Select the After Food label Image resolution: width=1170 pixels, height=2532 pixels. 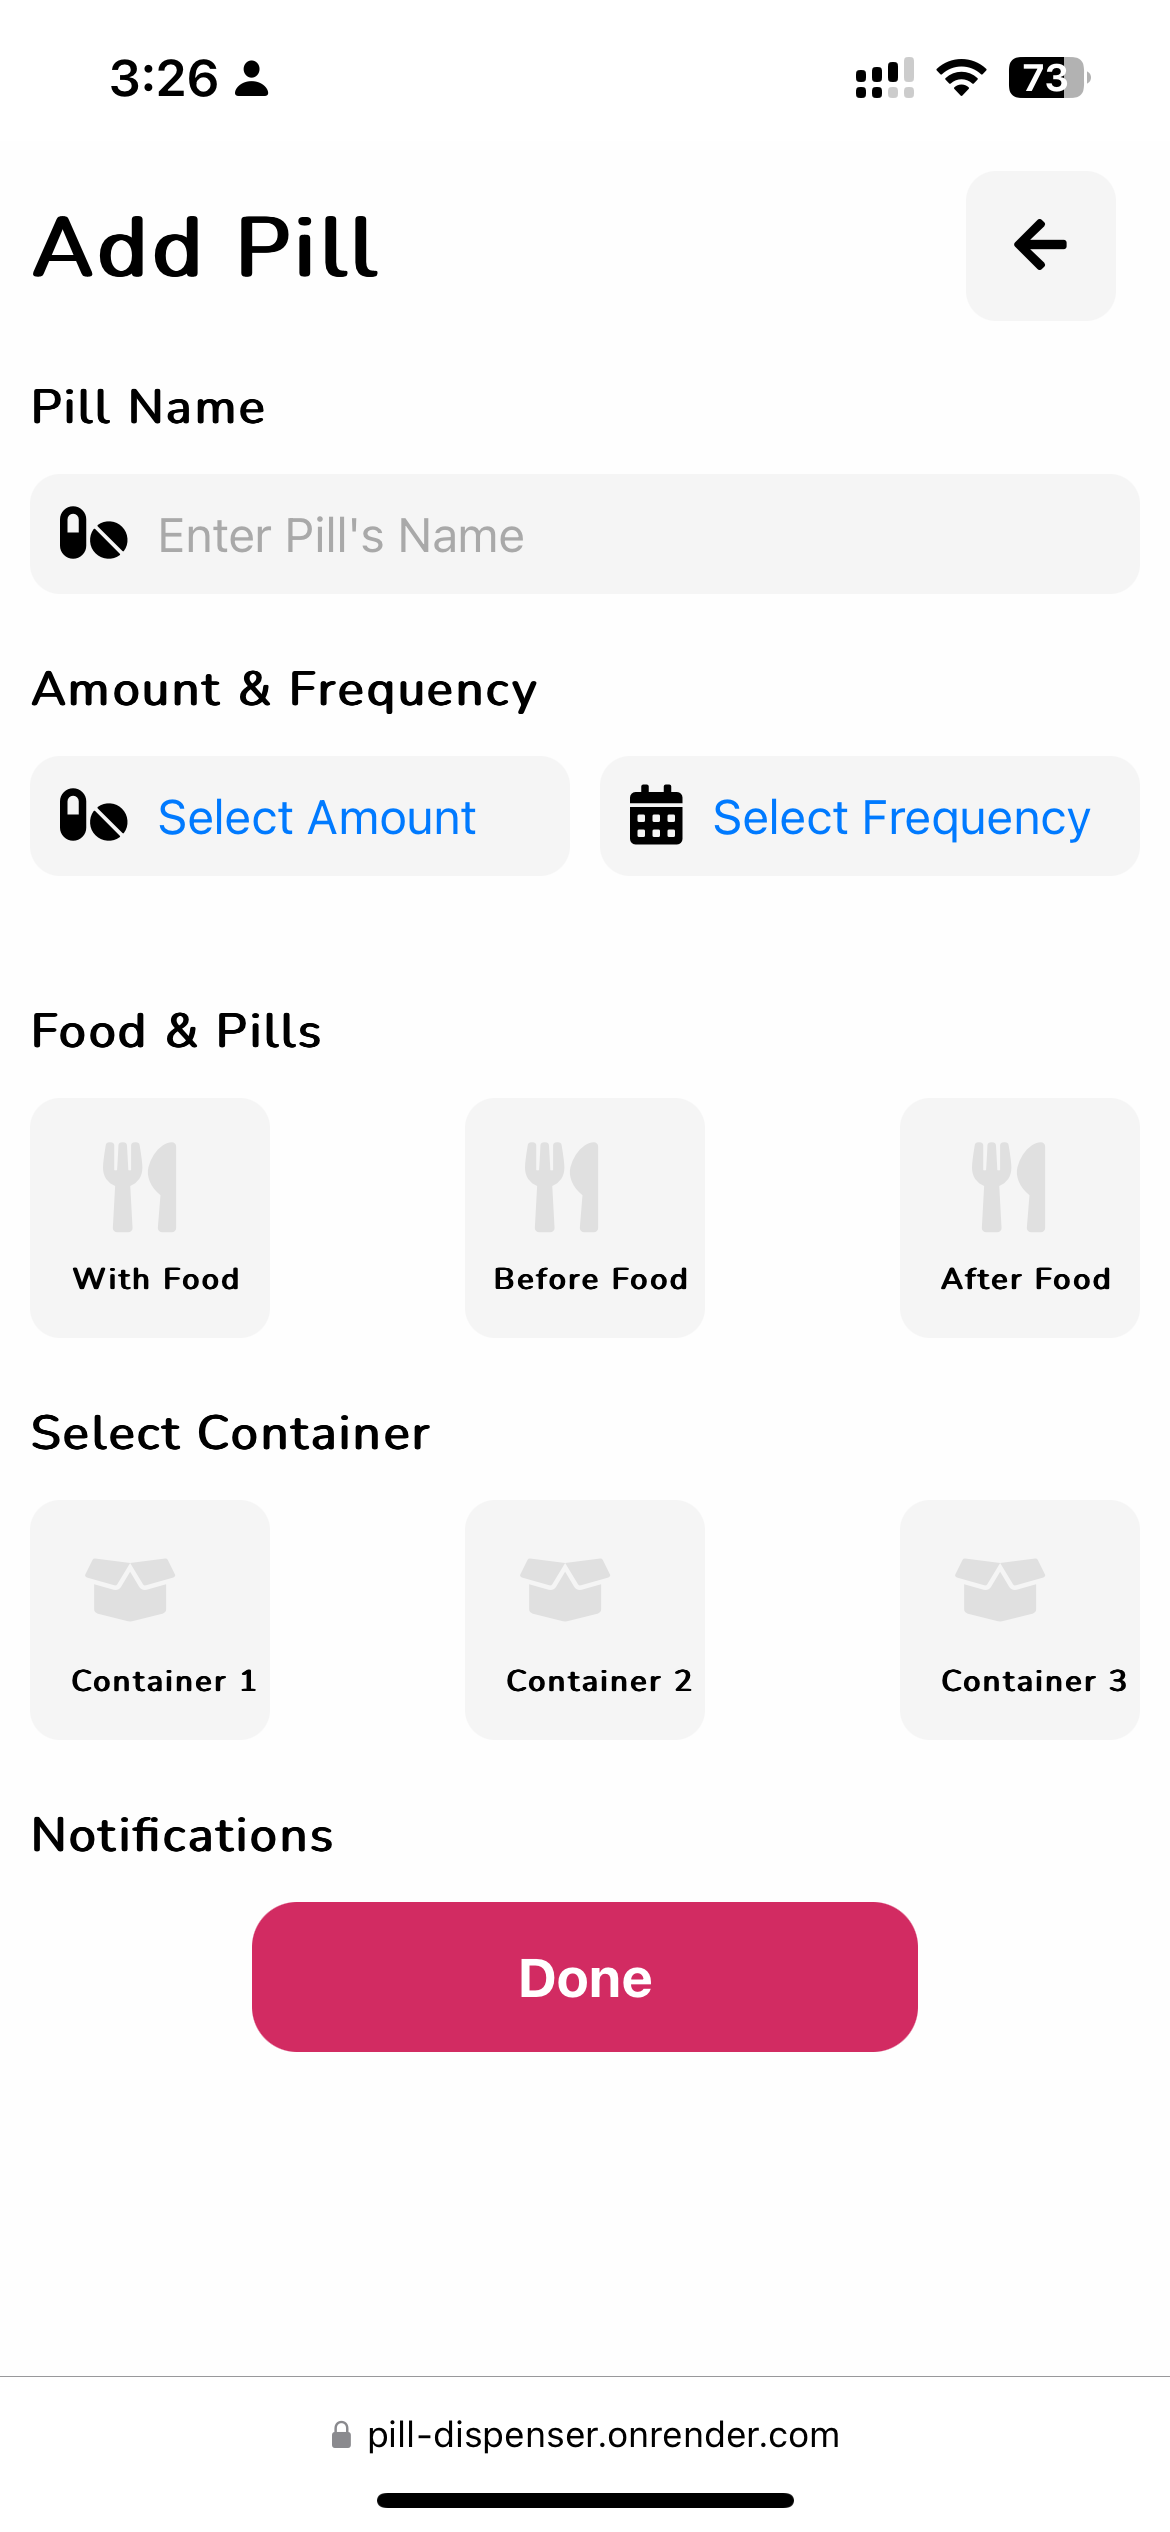coord(1025,1279)
